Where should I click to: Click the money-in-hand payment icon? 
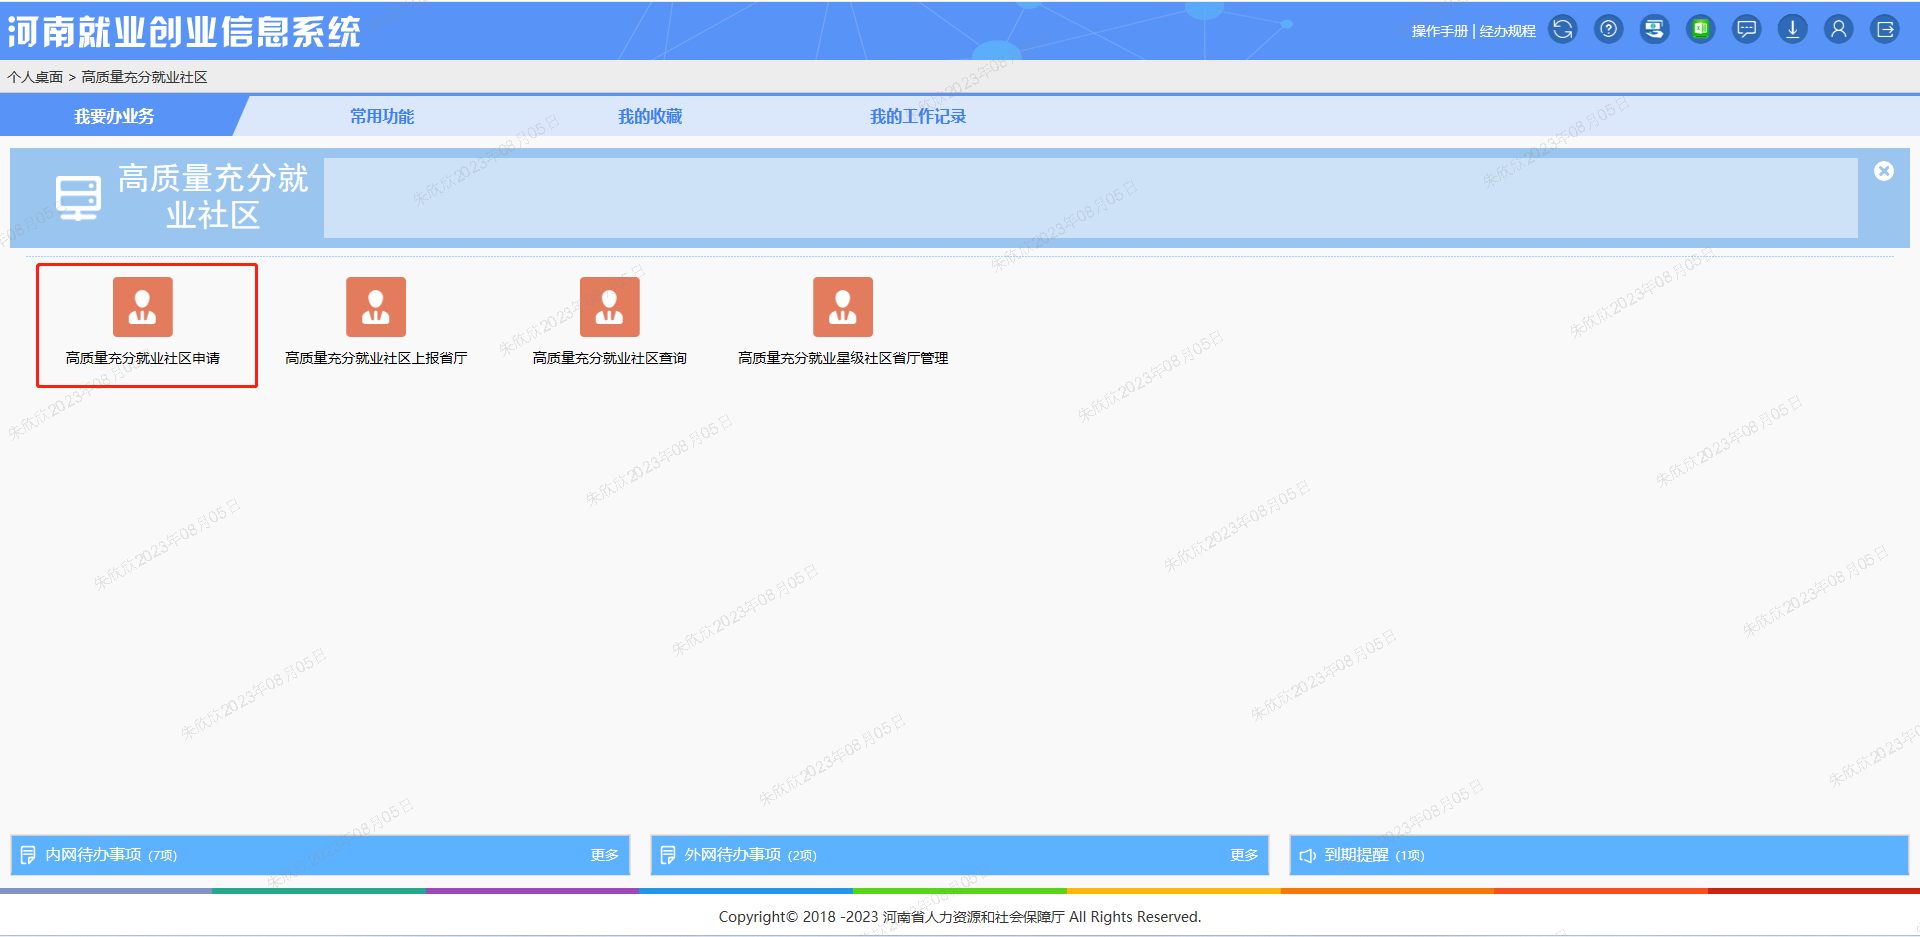pyautogui.click(x=1654, y=30)
